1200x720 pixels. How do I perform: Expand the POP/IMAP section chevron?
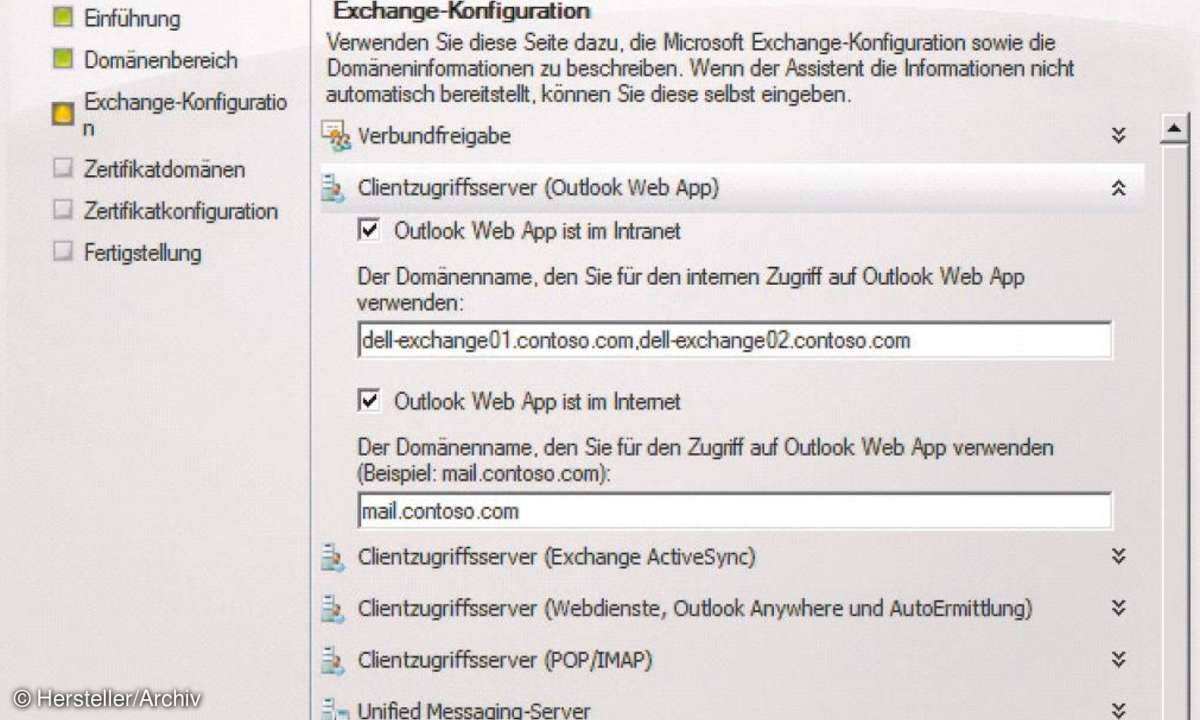(x=1119, y=660)
